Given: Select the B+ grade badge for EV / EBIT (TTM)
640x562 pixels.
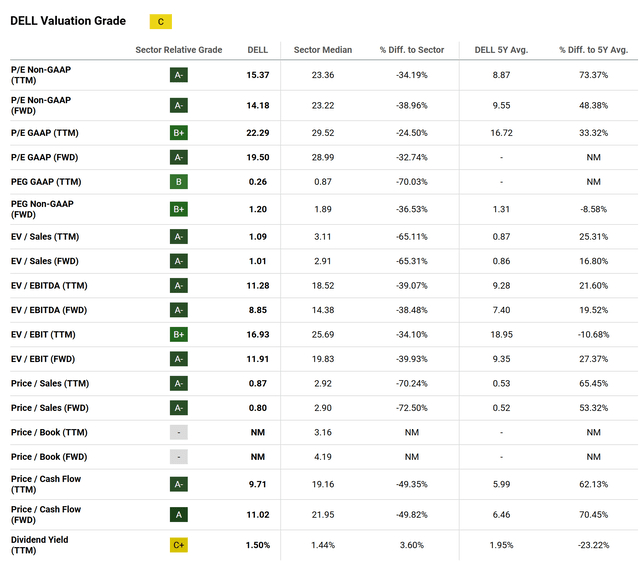Looking at the screenshot, I should coord(179,335).
